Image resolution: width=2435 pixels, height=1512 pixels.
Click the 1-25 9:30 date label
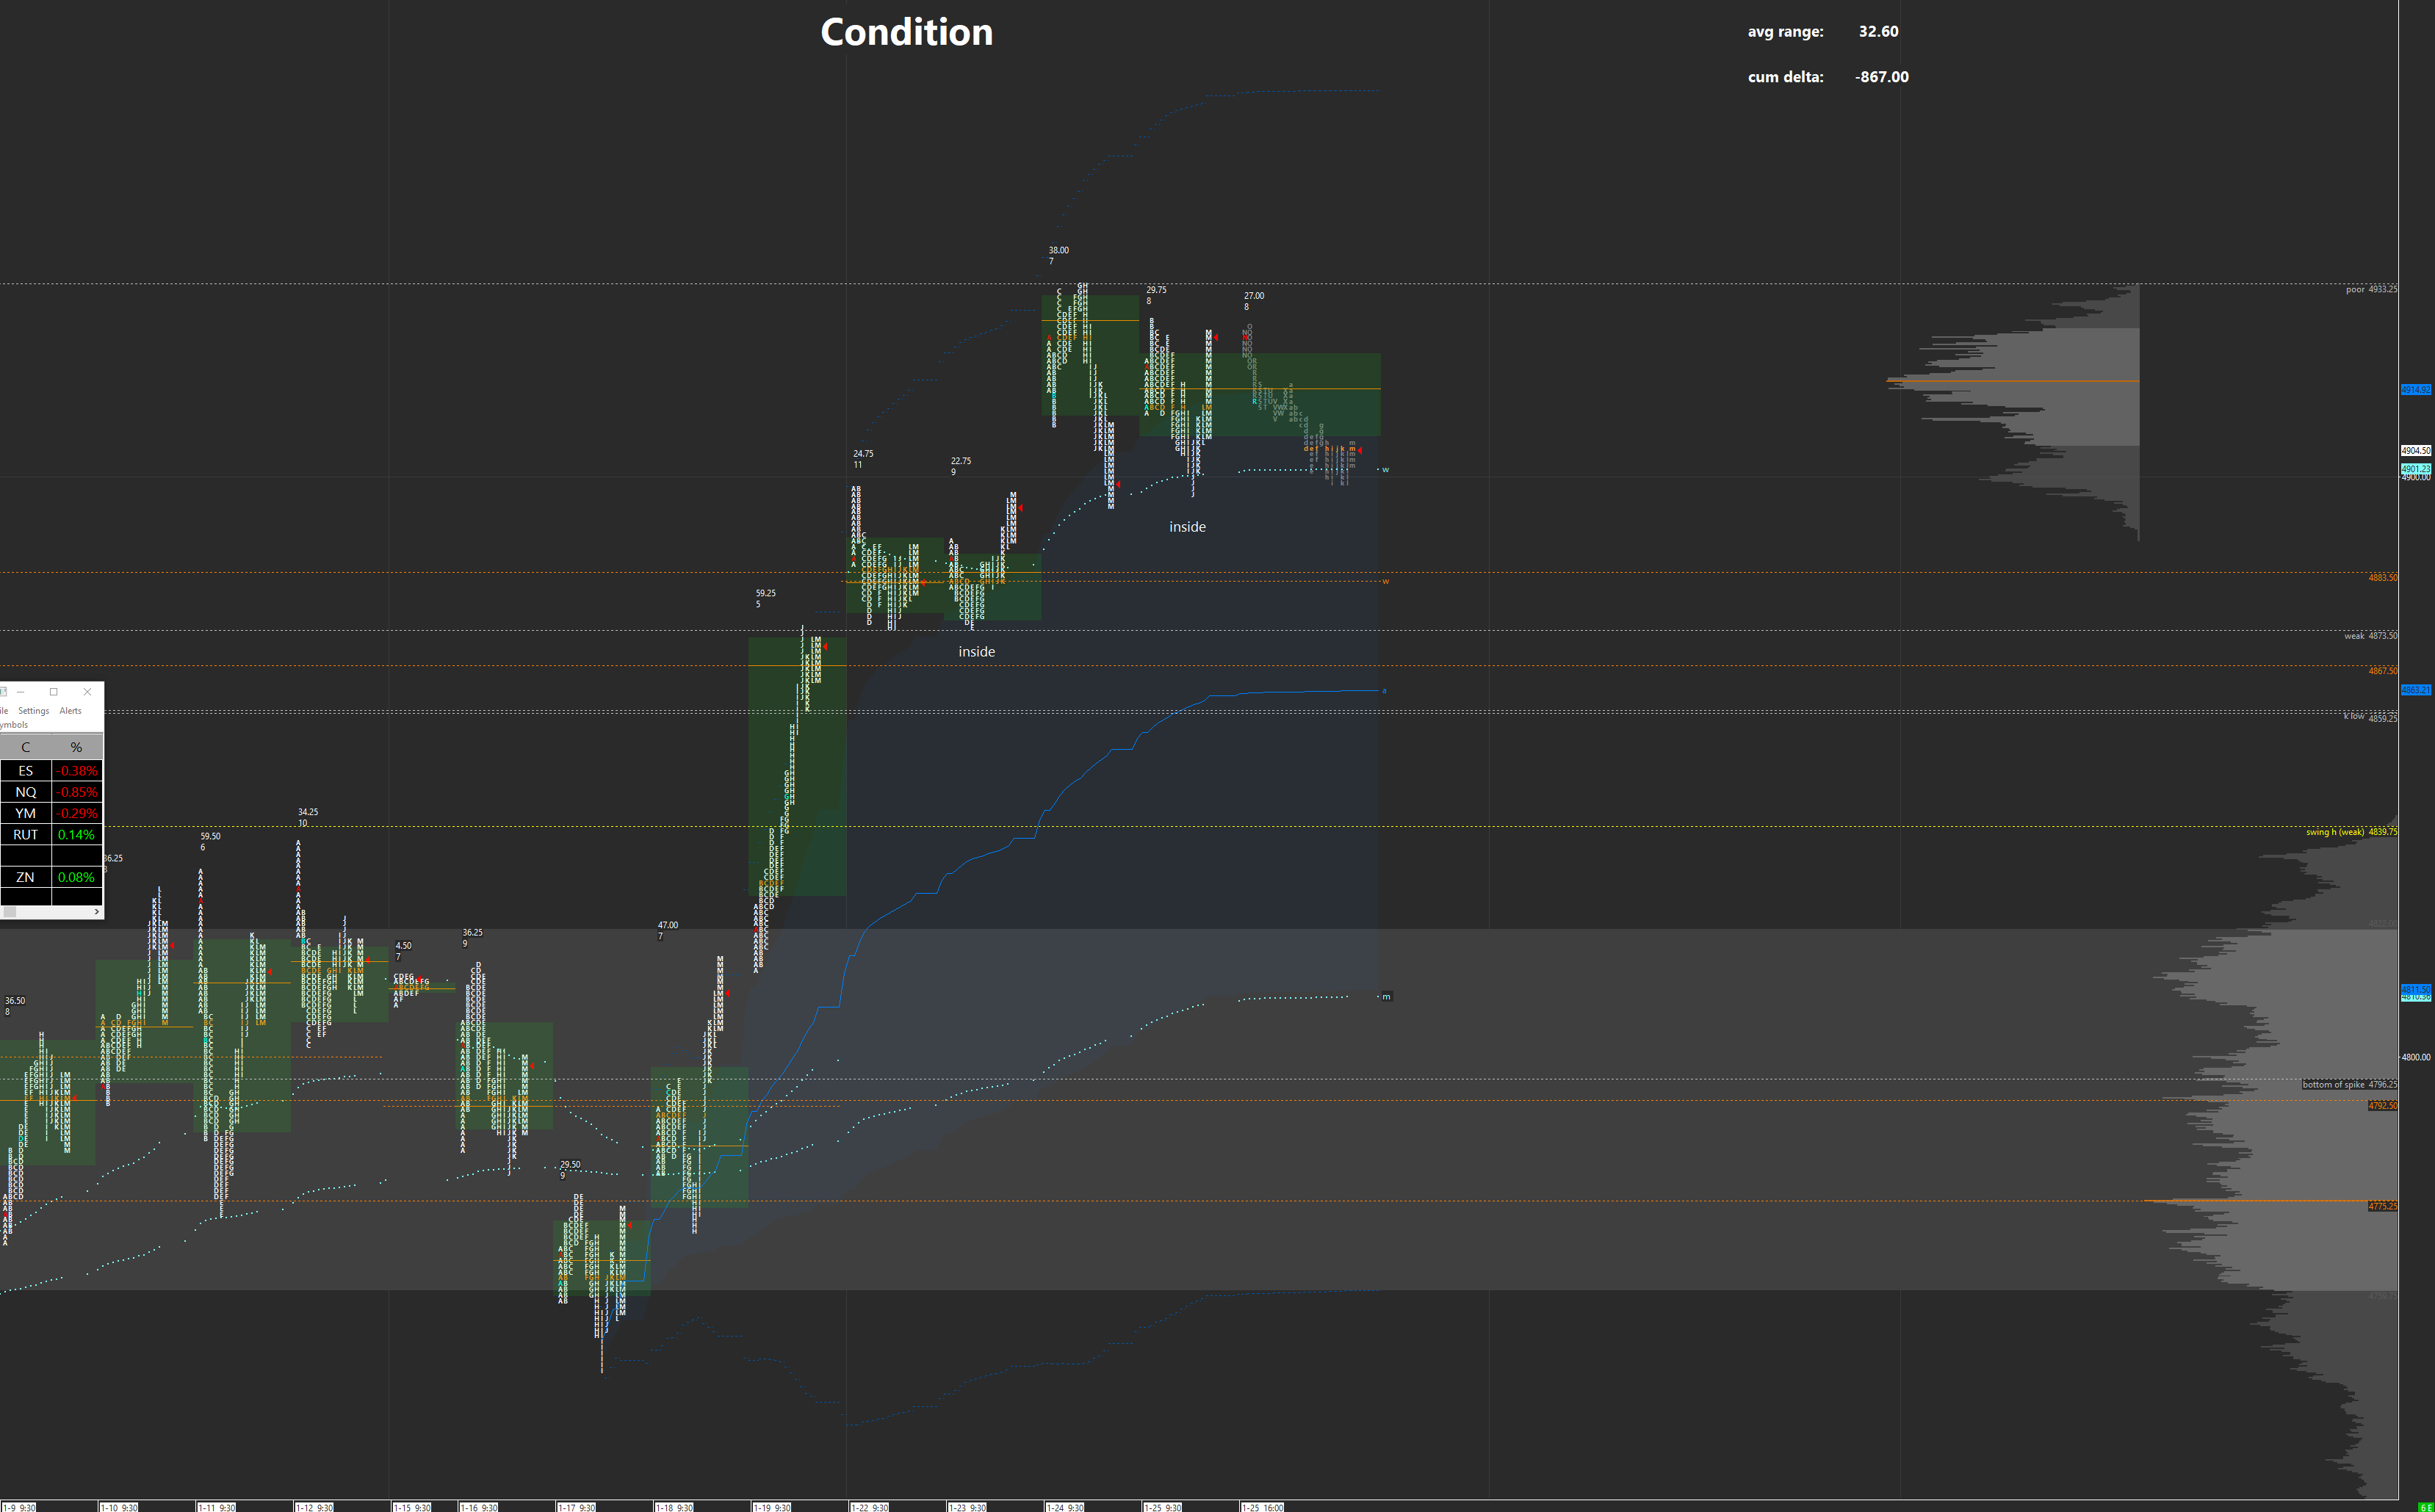coord(1163,1507)
